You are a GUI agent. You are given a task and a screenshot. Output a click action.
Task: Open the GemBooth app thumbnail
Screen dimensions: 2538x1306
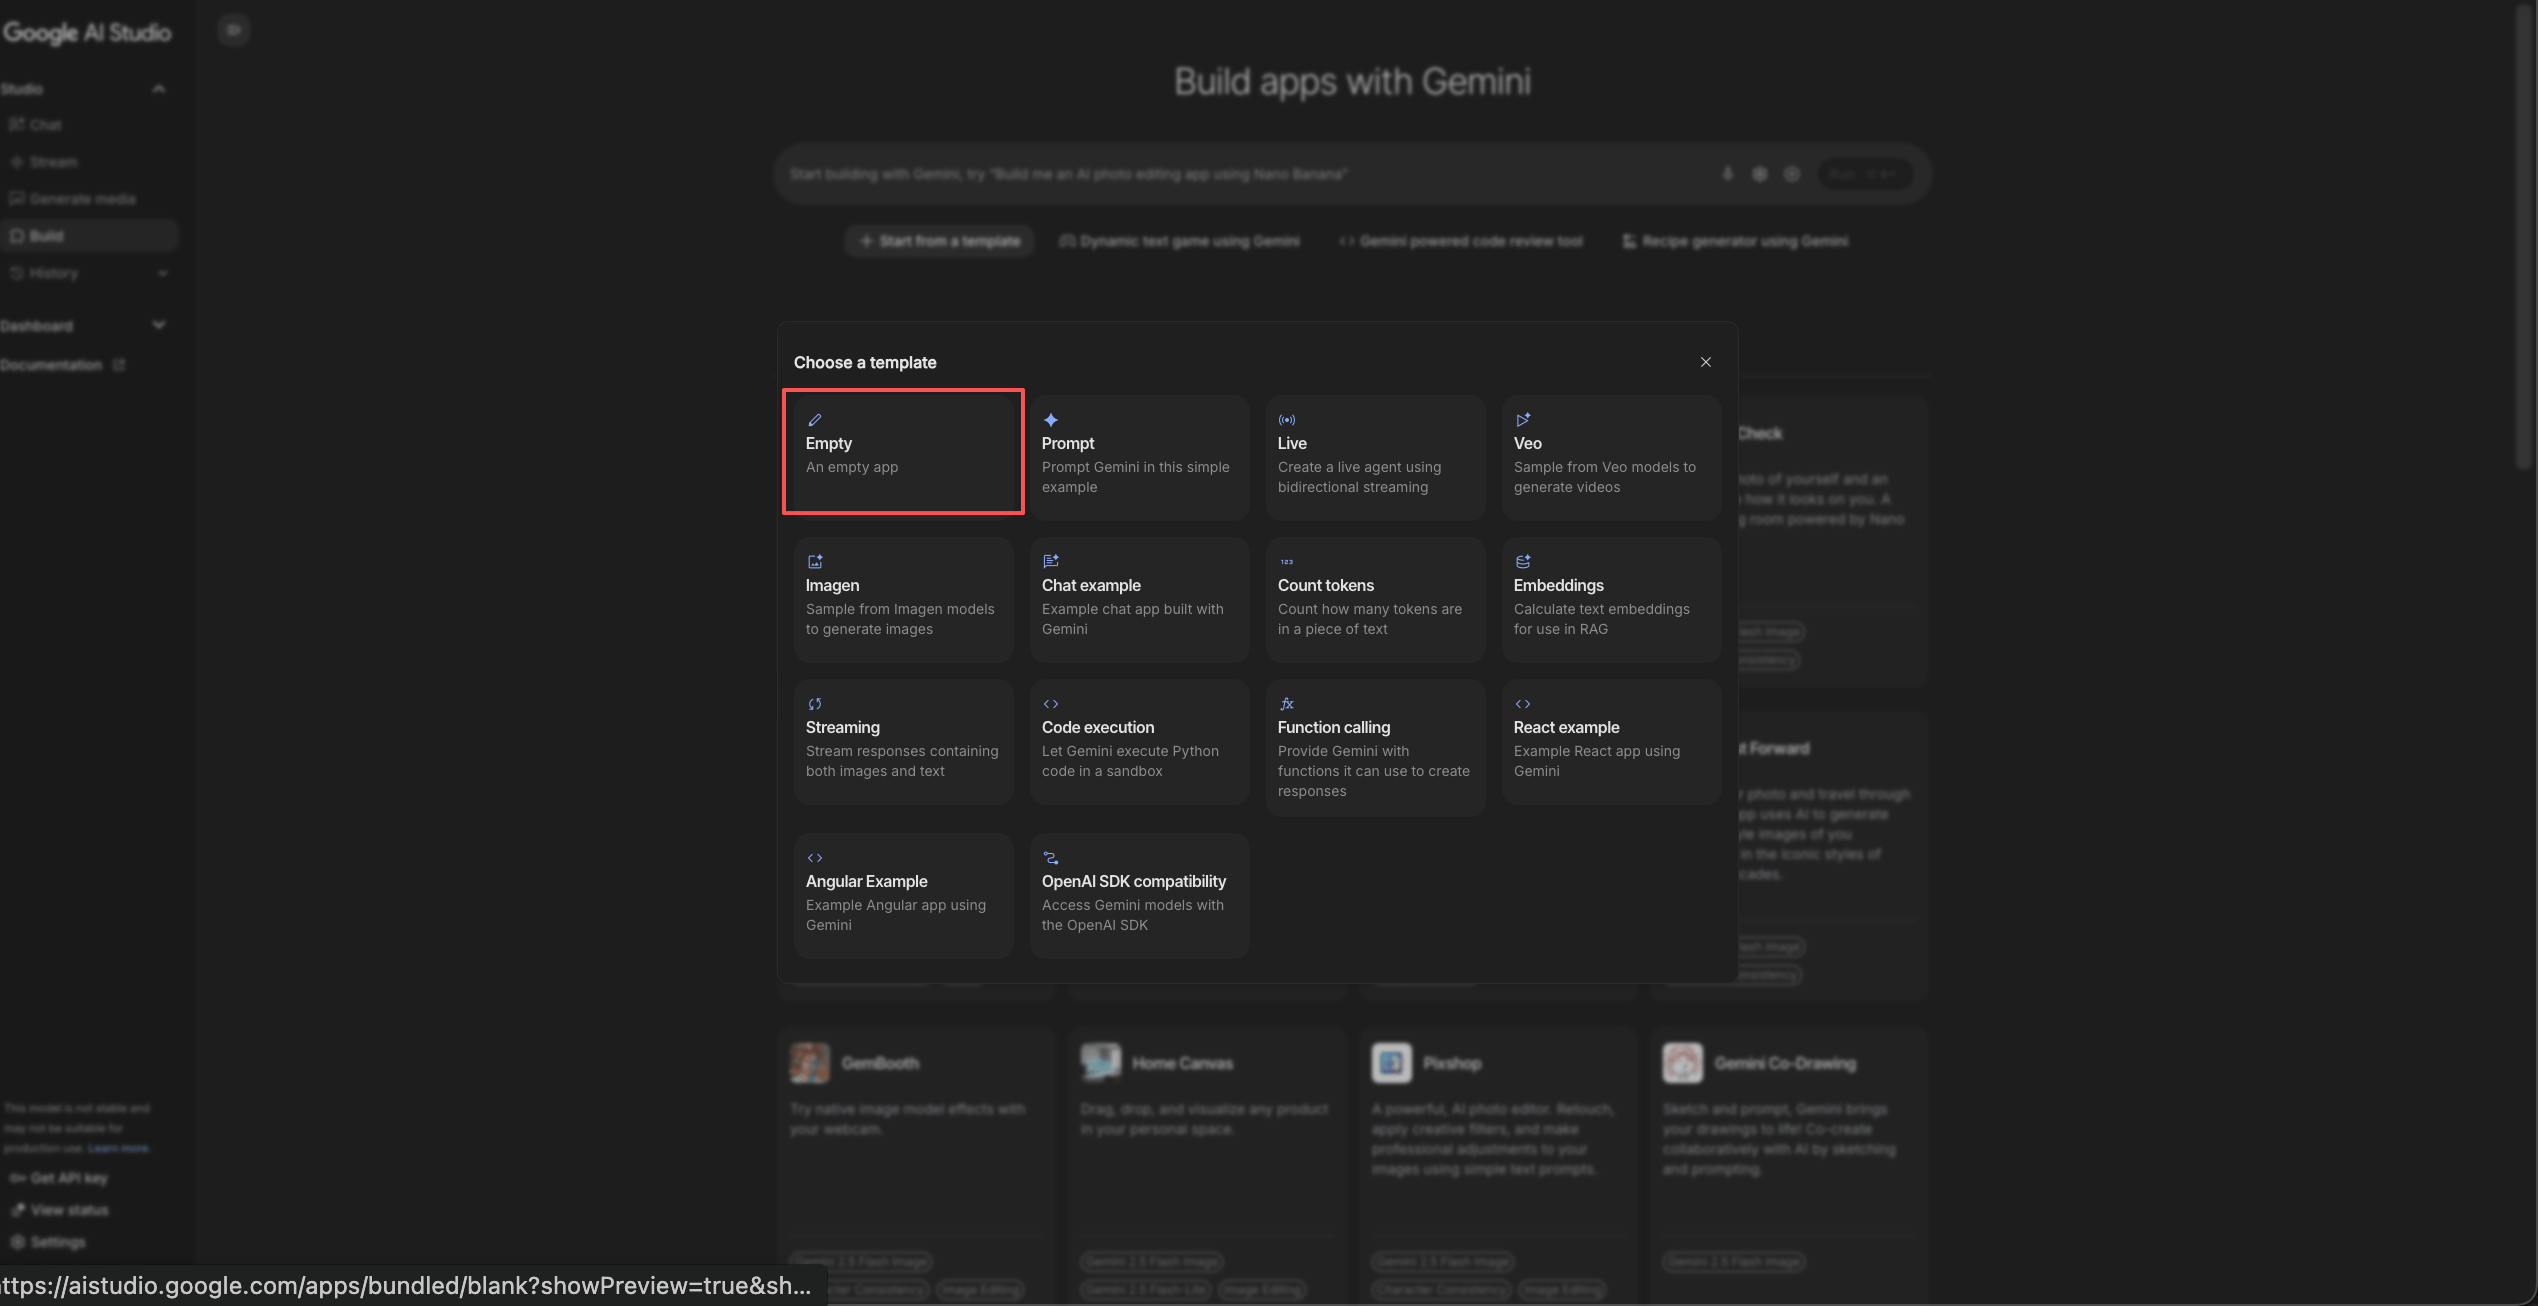[810, 1063]
